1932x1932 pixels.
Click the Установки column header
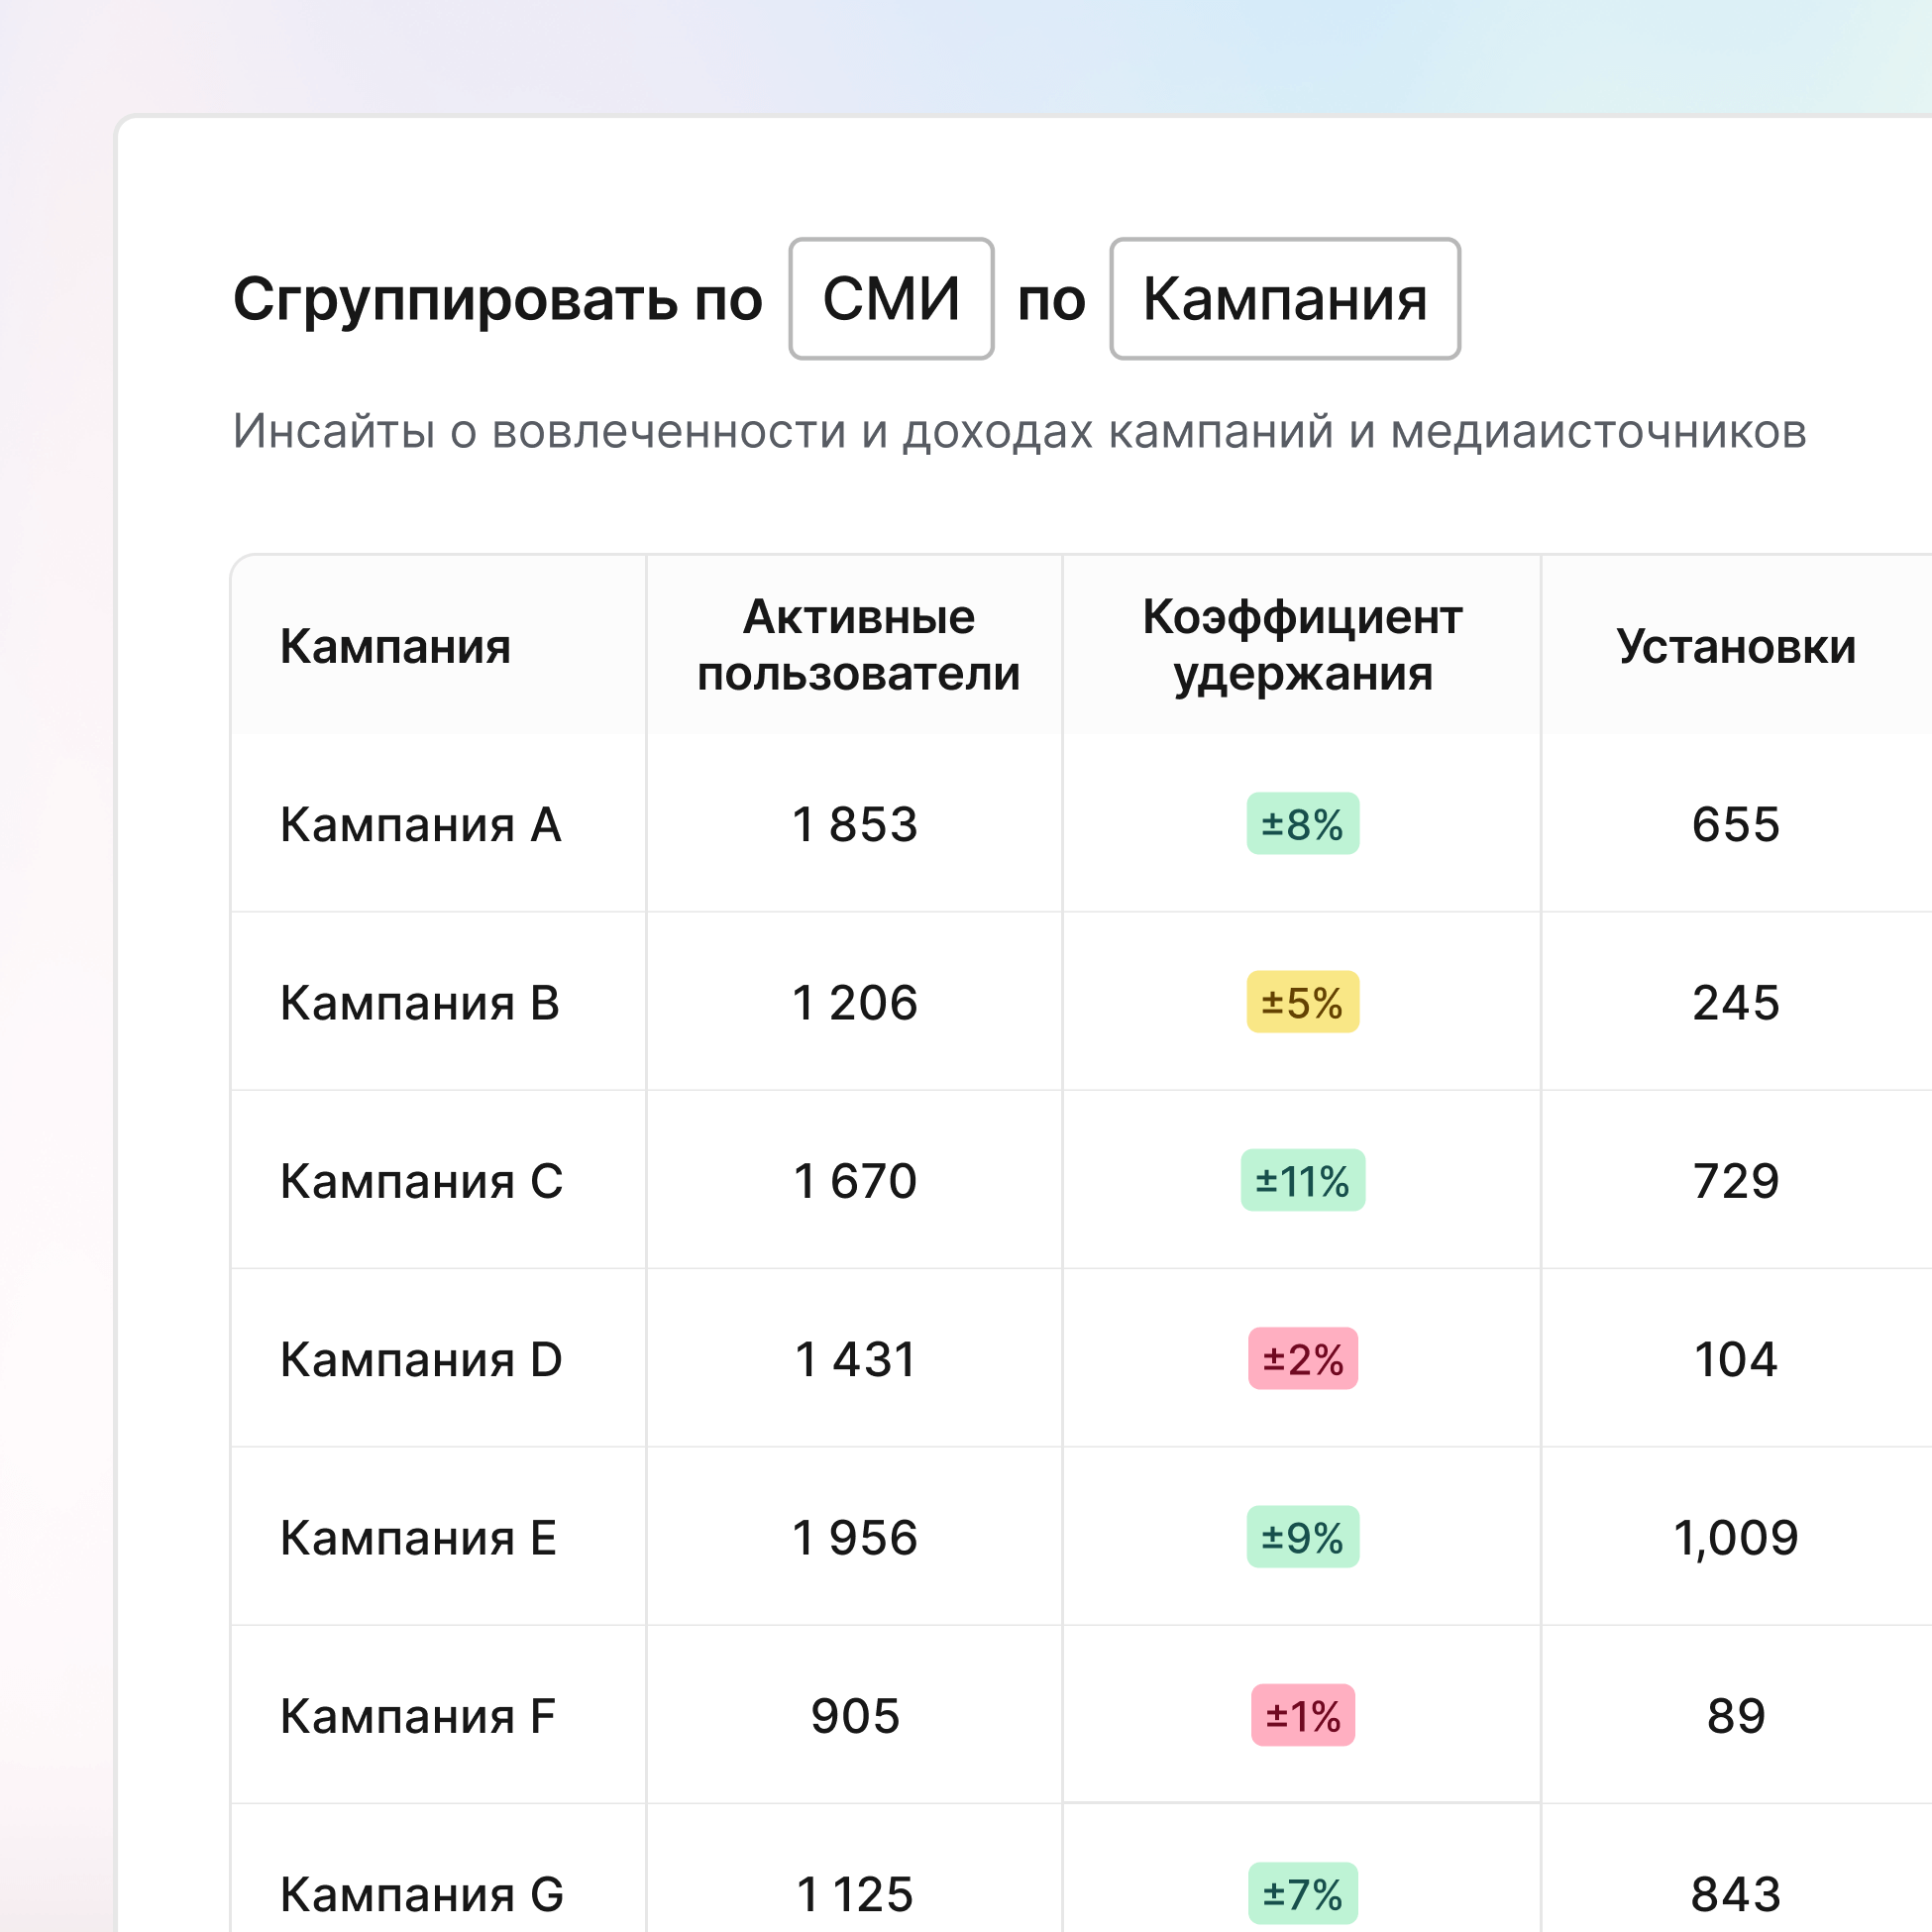click(x=1735, y=646)
